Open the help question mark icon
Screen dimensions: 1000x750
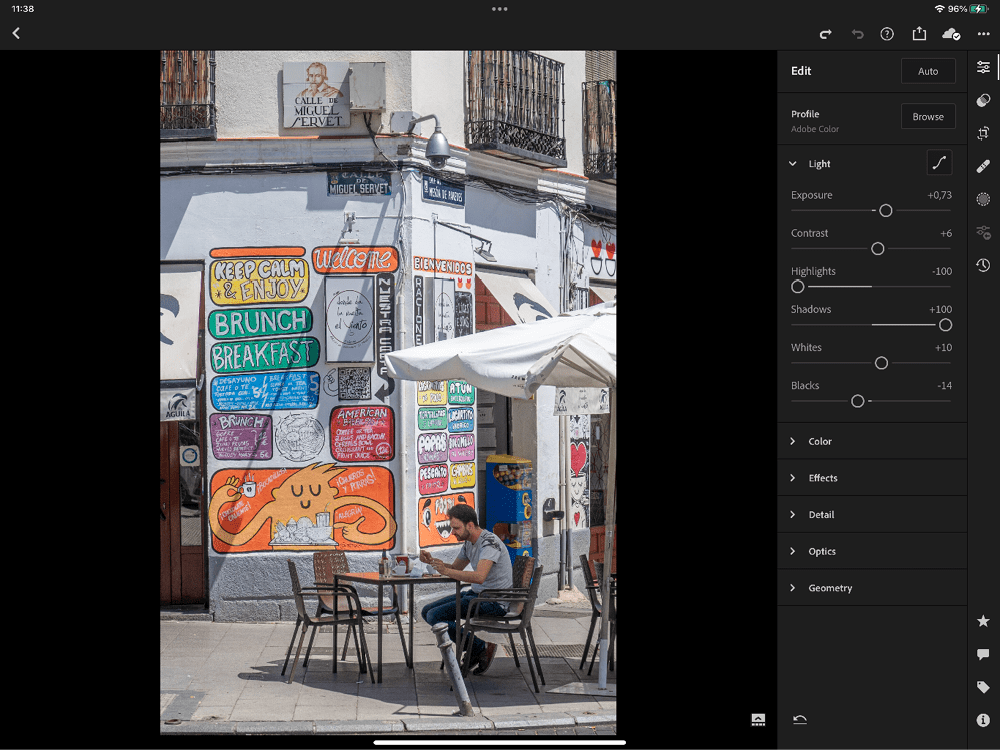click(887, 34)
